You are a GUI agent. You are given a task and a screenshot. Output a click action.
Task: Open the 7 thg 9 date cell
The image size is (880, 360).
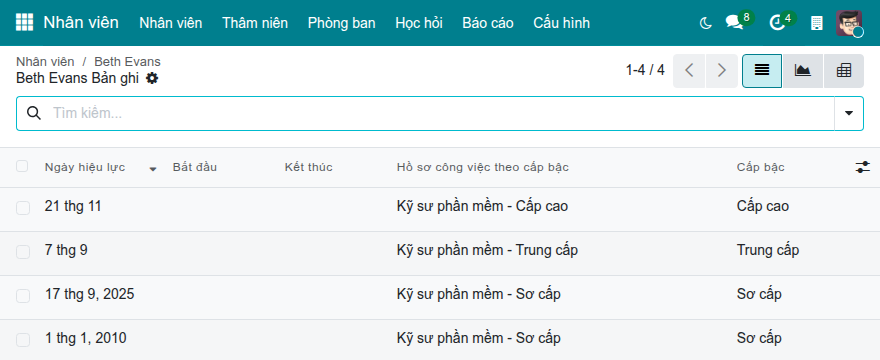(66, 250)
